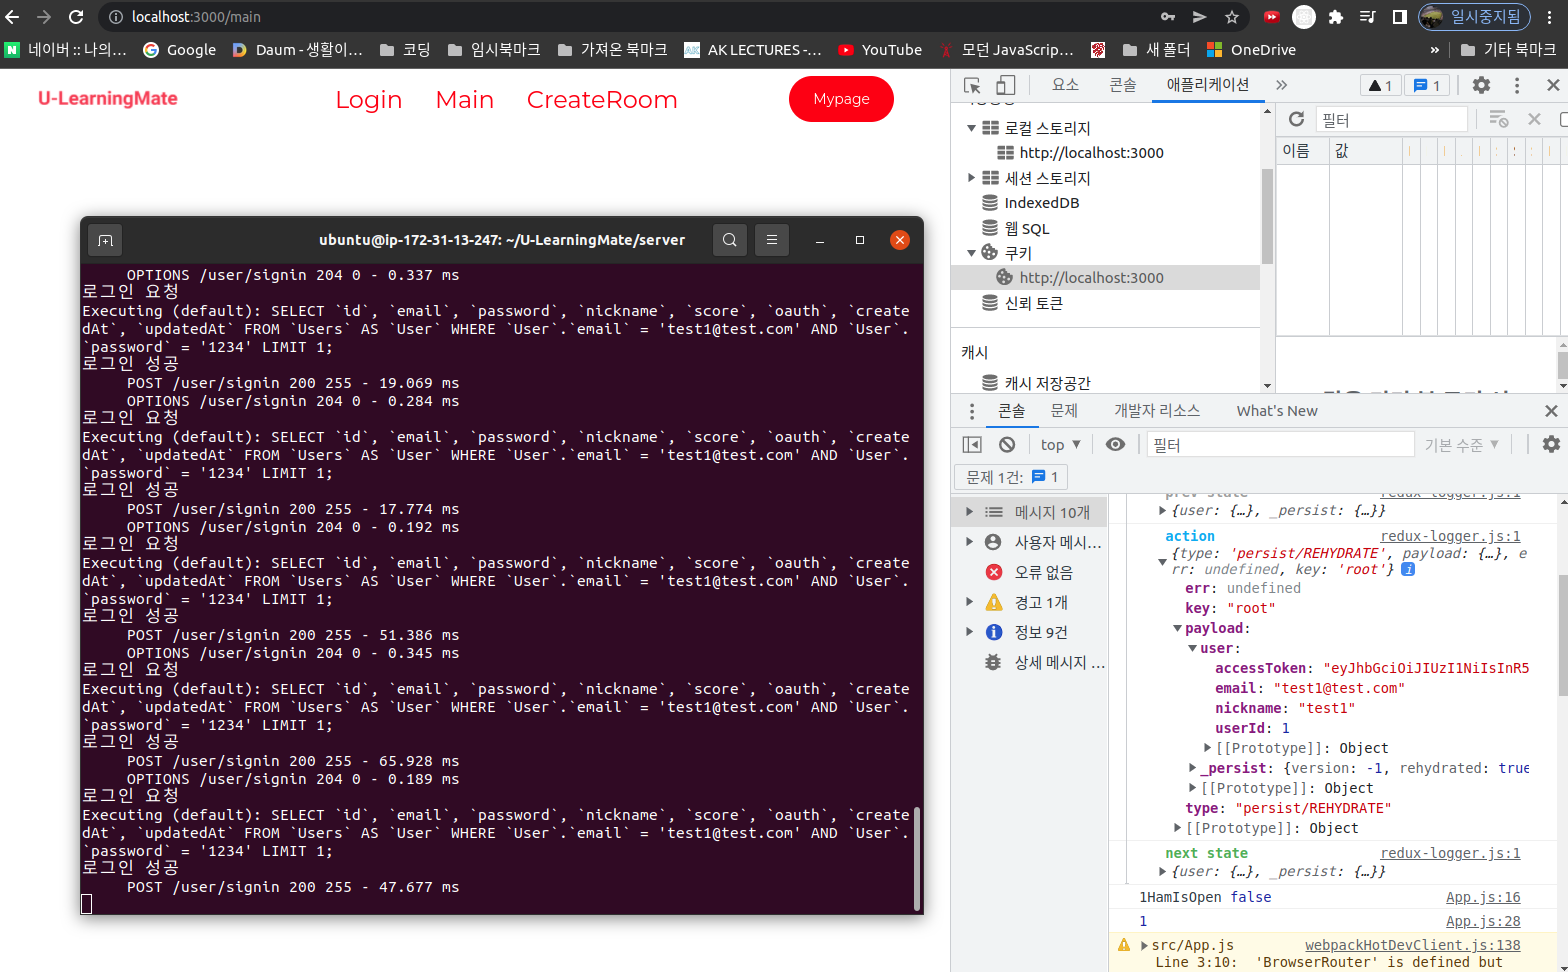The width and height of the screenshot is (1568, 972).
Task: Click the blue issues count badge
Action: point(1427,85)
